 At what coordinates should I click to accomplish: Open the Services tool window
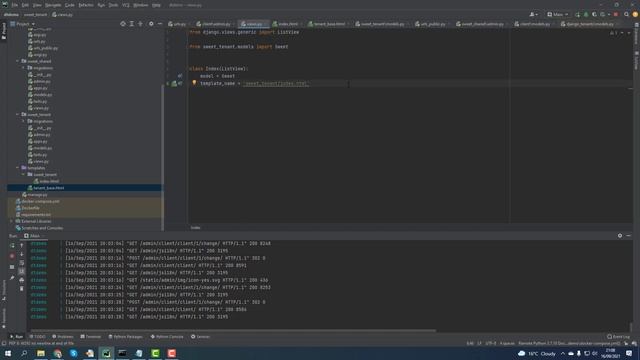coord(200,337)
